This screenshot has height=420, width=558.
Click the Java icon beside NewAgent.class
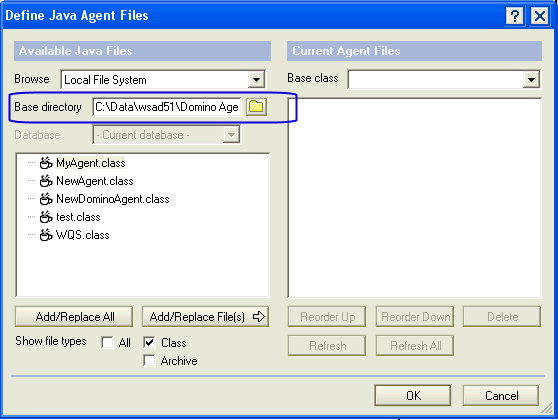(x=46, y=181)
